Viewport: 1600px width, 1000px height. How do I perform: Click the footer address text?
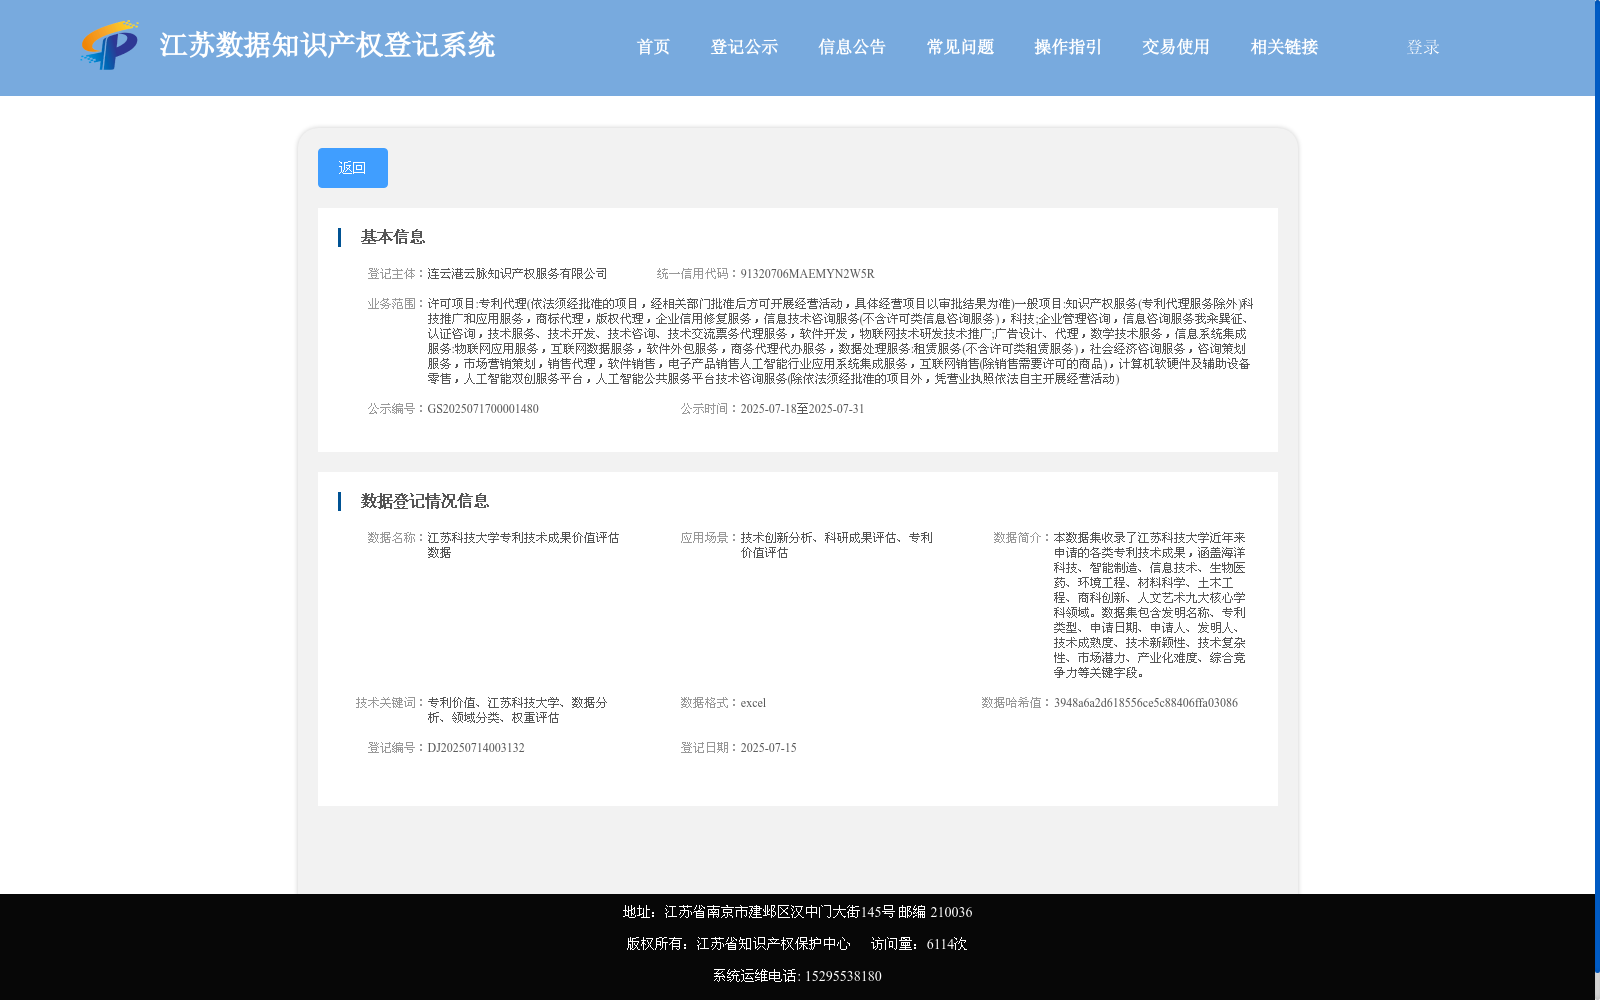(x=795, y=912)
